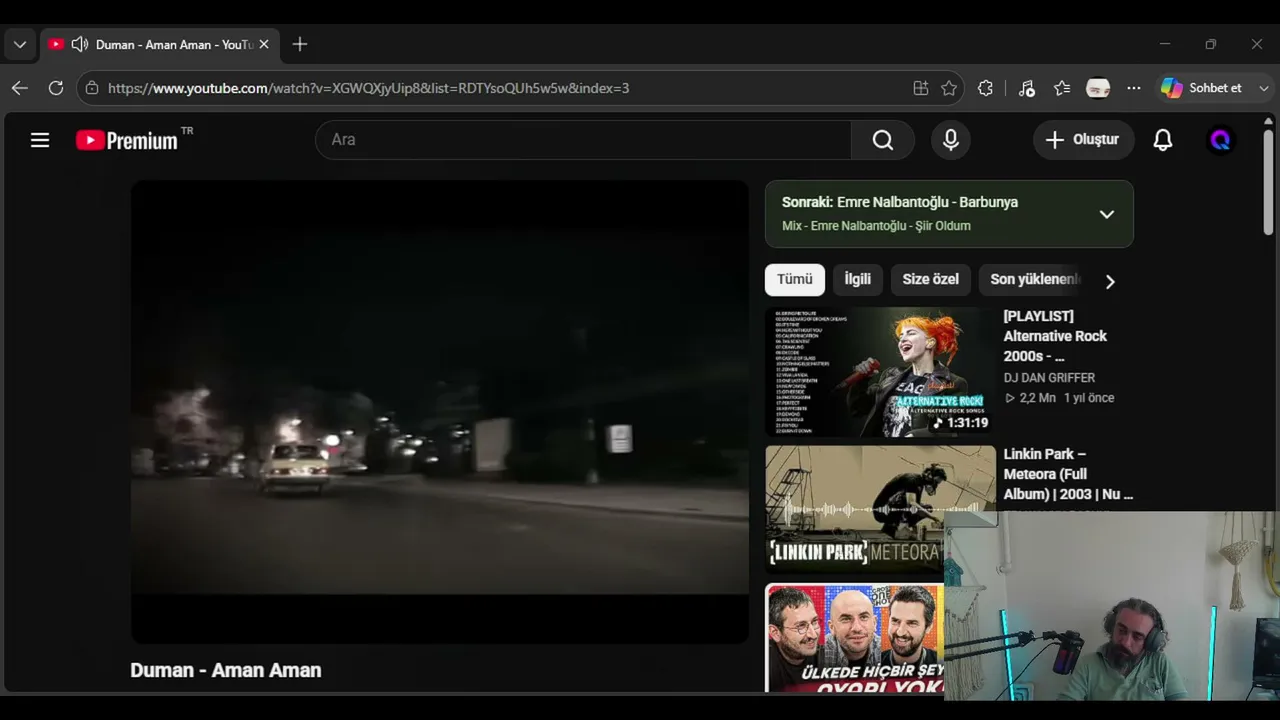Open the browser settings and more menu
The height and width of the screenshot is (720, 1280).
1134,88
